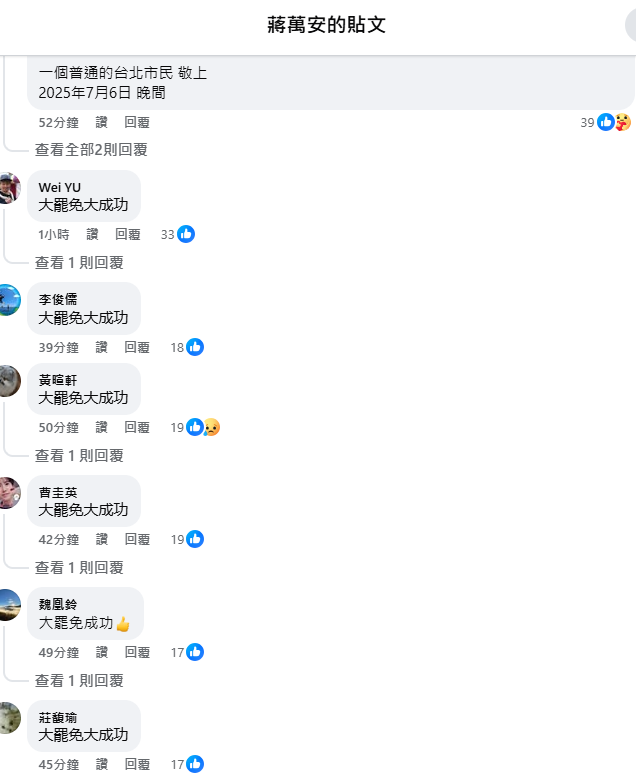Expand the 1 reply under 黃暄軒's comment
This screenshot has height=777, width=636.
click(x=79, y=455)
